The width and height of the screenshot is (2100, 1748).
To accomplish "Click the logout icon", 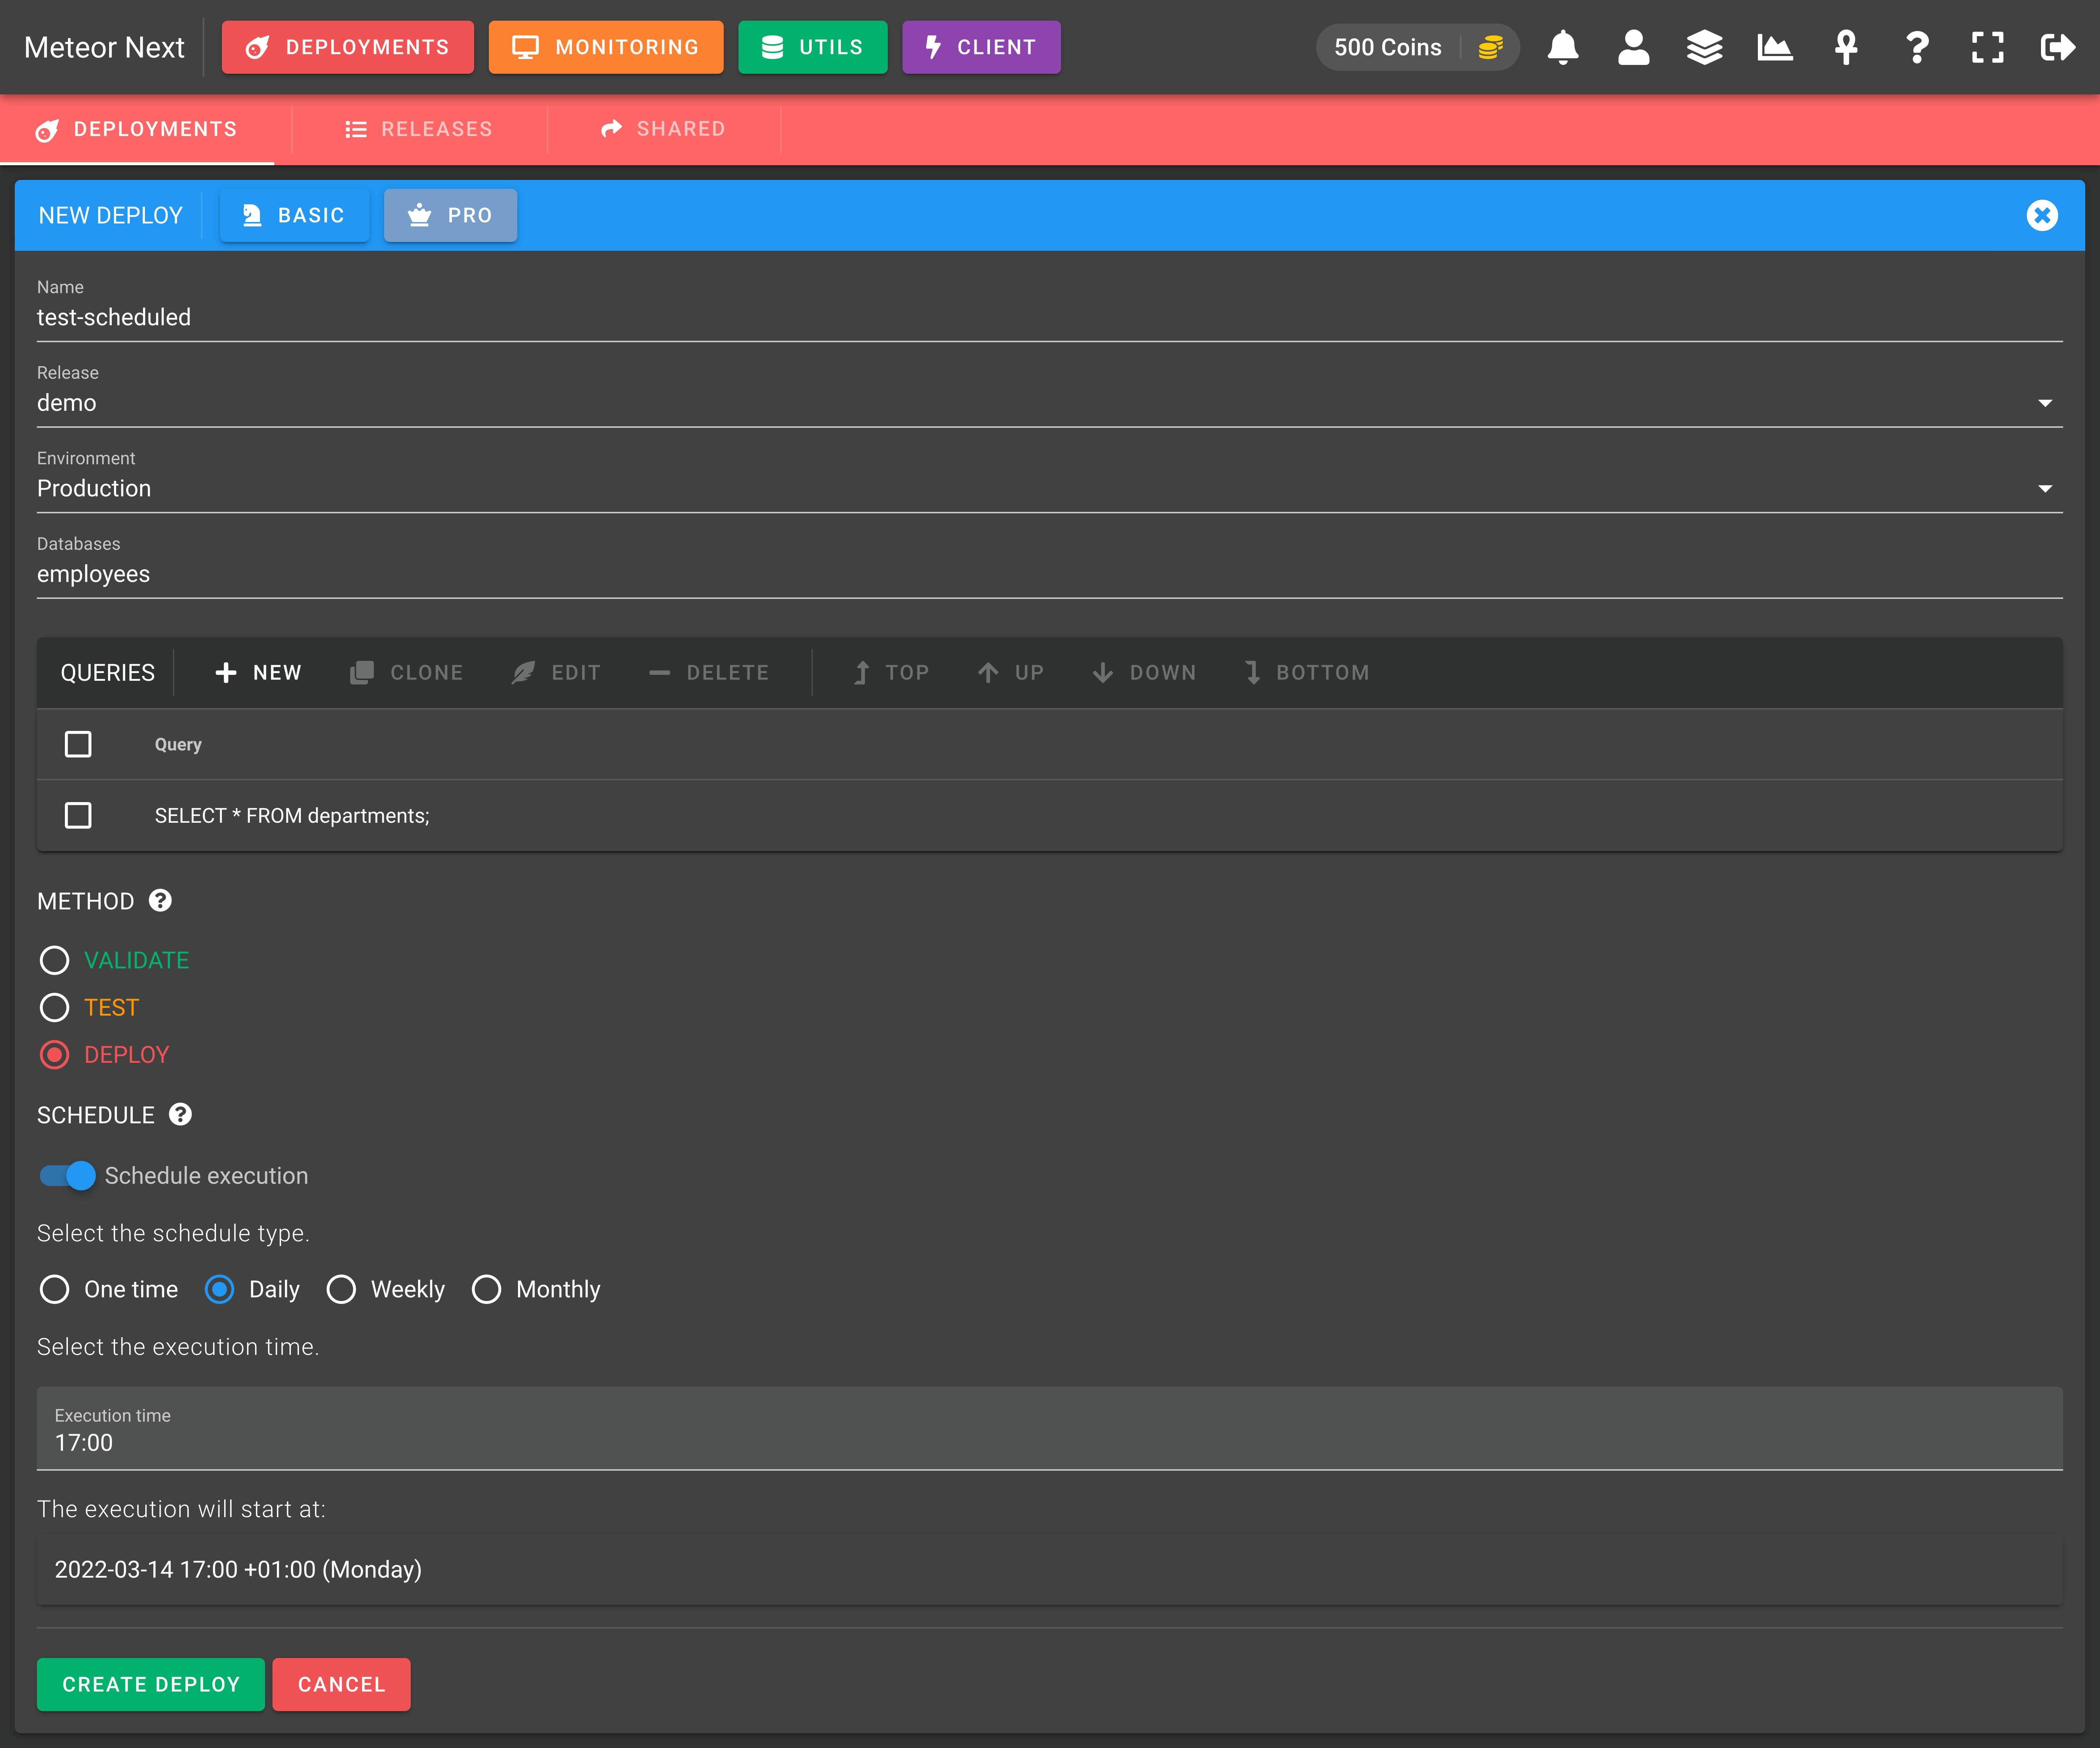I will pos(2058,47).
